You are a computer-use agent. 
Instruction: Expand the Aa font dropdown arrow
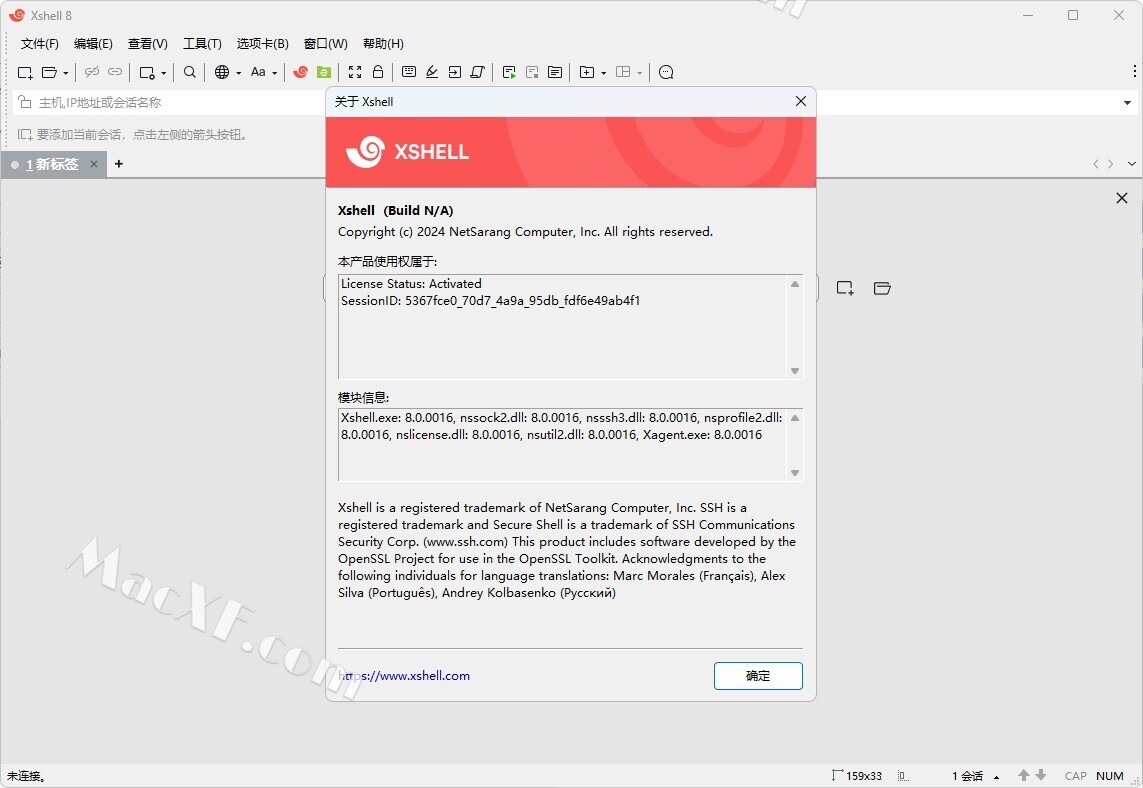coord(275,73)
